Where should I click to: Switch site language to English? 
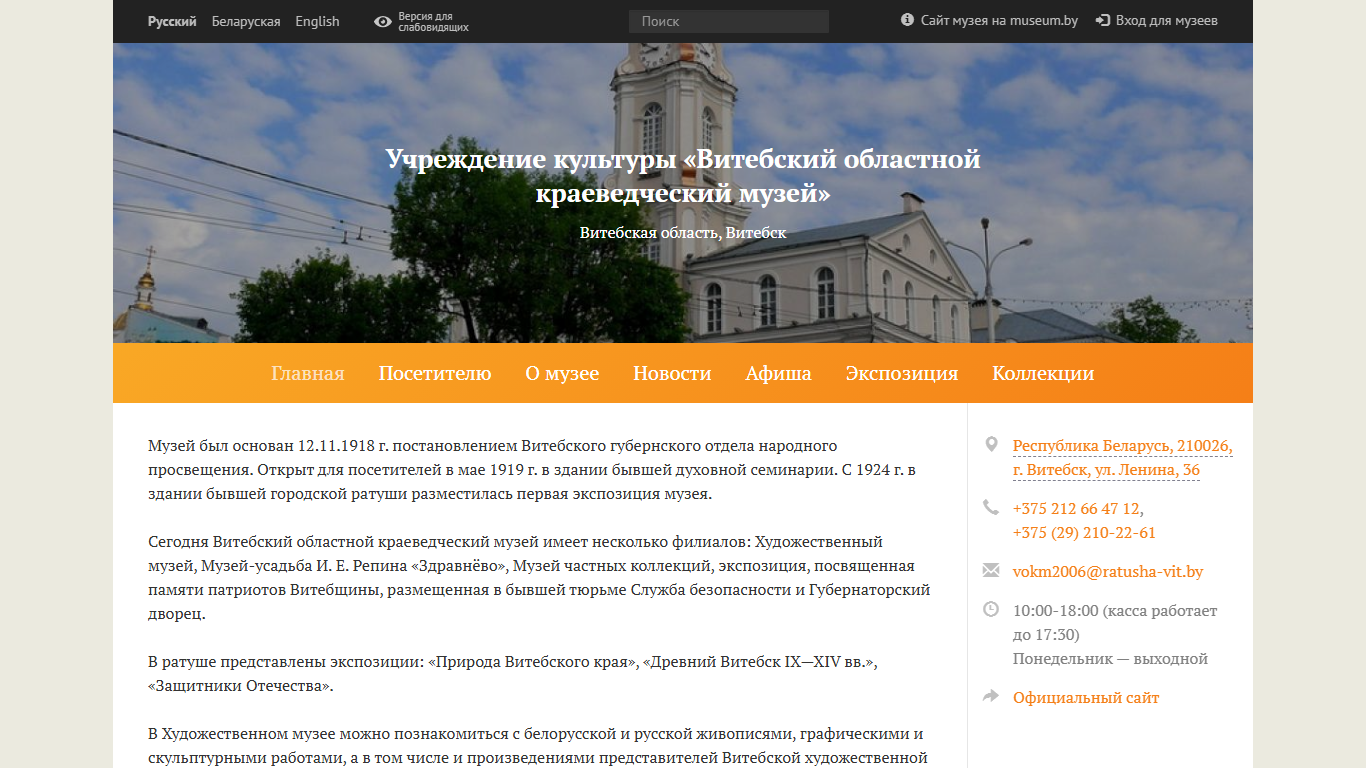[x=317, y=21]
